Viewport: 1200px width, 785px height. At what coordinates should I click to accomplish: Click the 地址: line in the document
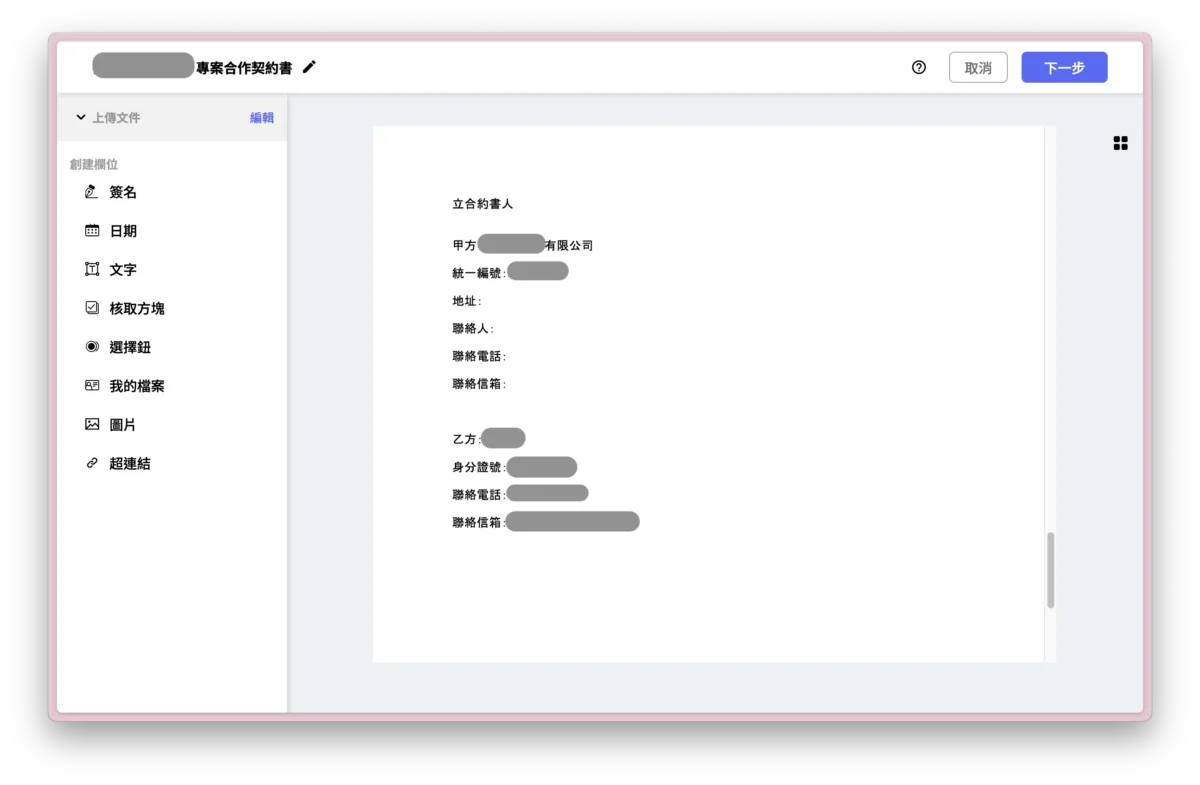click(467, 301)
